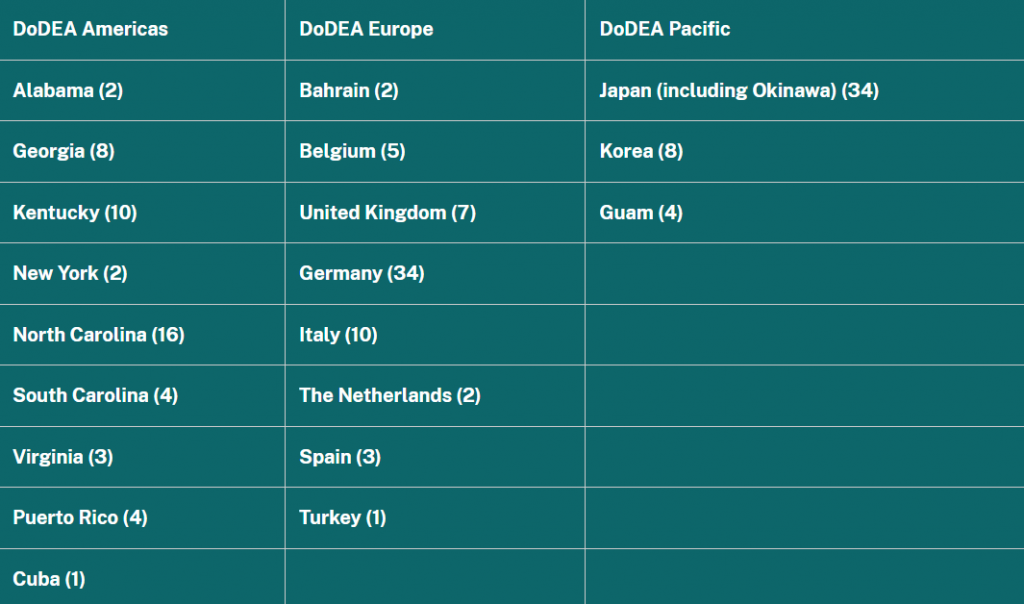
Task: Select the North Carolina (16) cell
Action: (99, 335)
